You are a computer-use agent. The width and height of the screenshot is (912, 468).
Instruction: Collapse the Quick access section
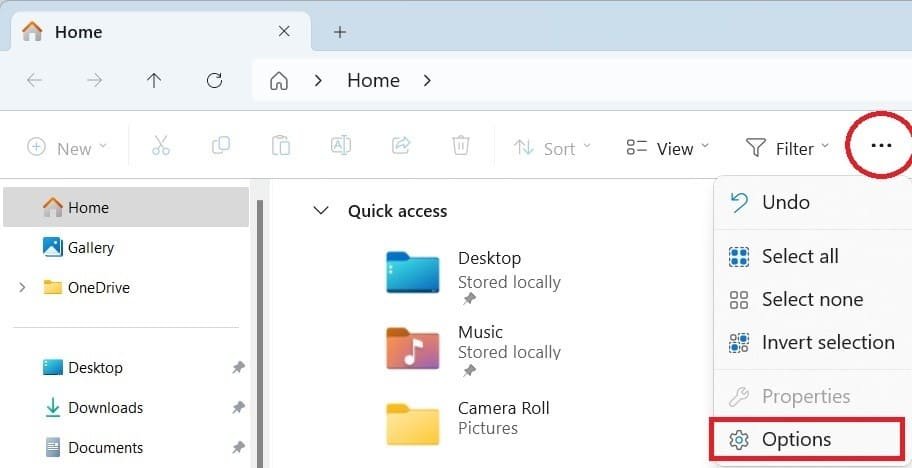coord(321,211)
